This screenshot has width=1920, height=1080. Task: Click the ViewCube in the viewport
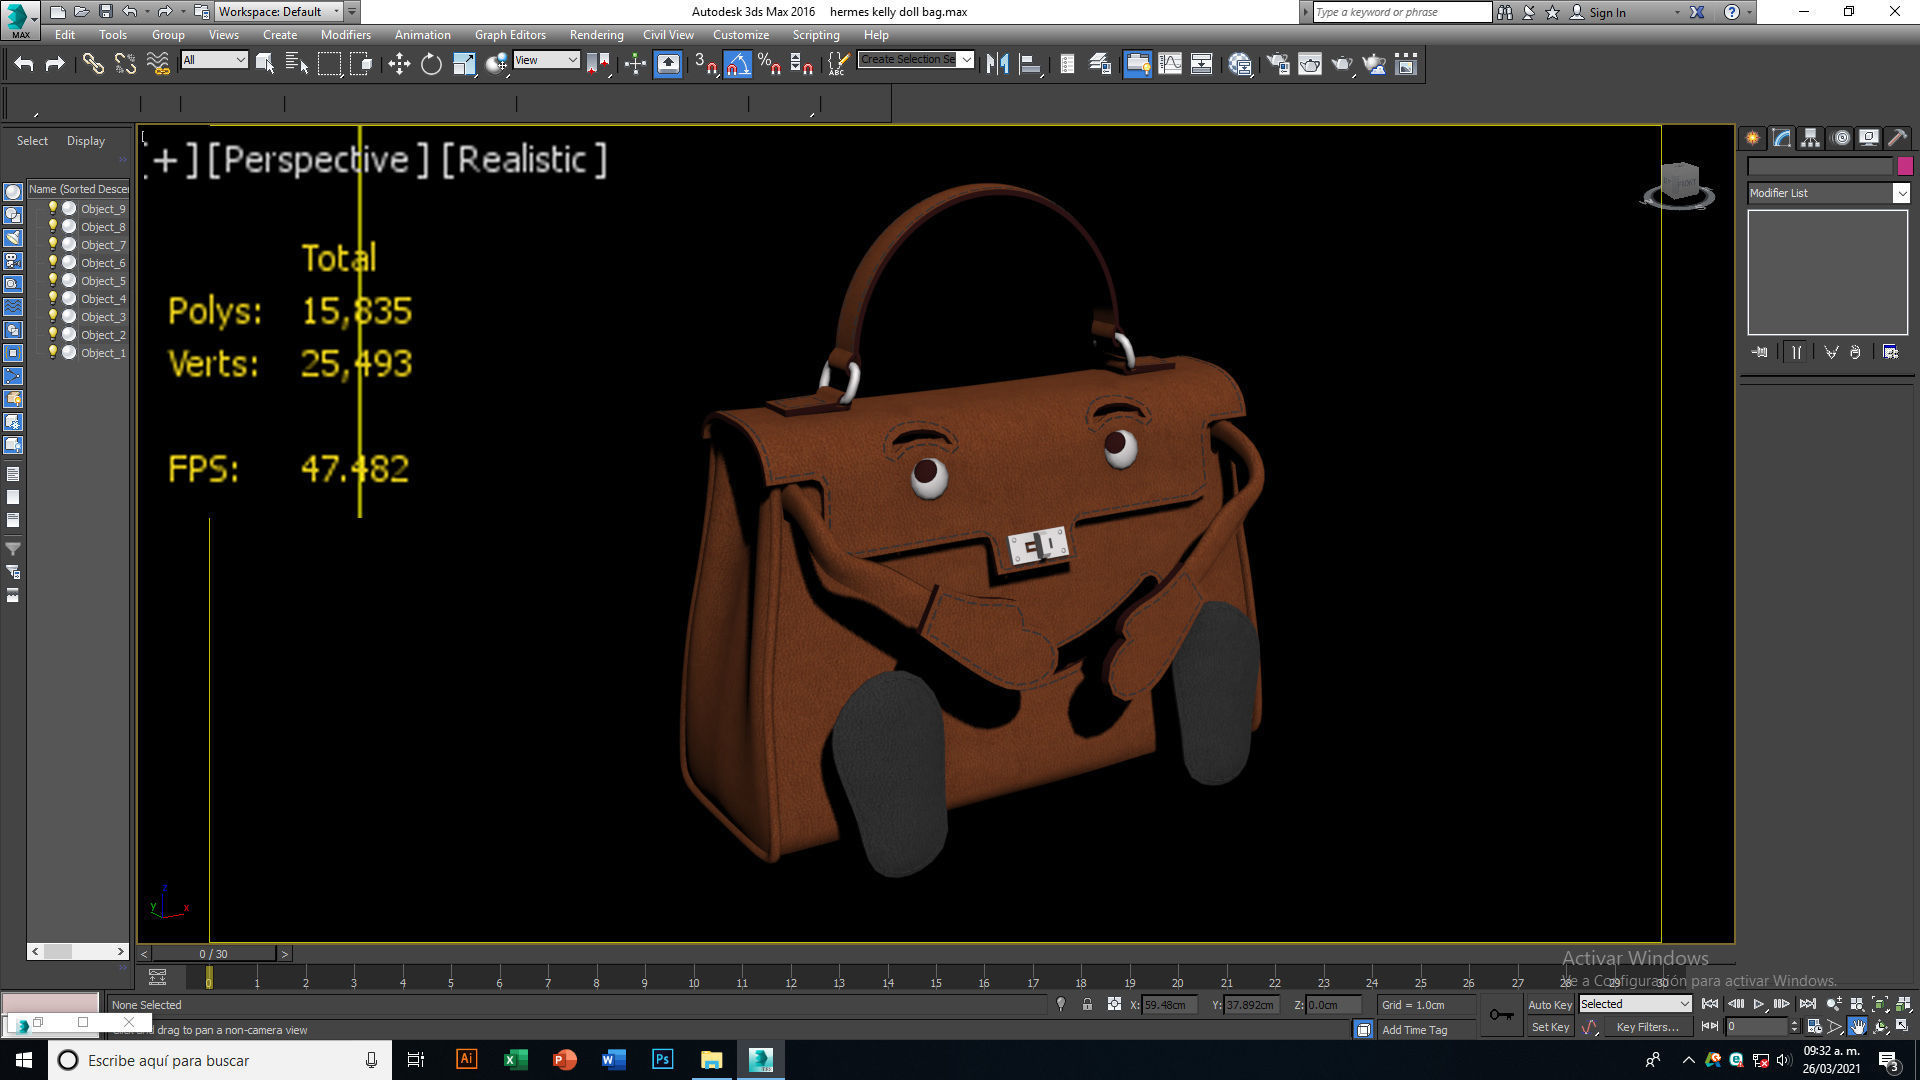pyautogui.click(x=1678, y=185)
